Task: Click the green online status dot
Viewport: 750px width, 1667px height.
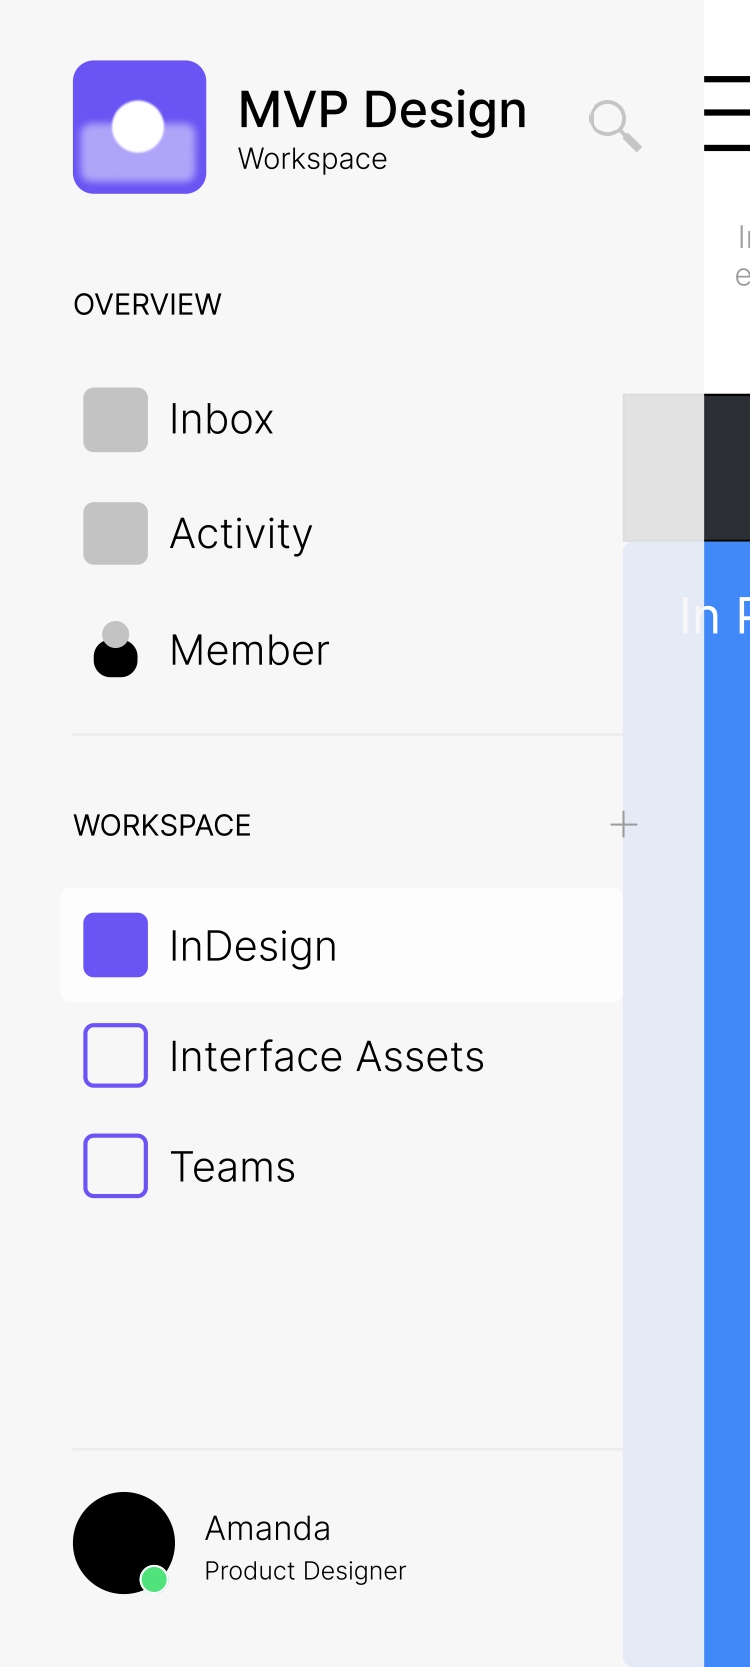Action: [154, 1579]
